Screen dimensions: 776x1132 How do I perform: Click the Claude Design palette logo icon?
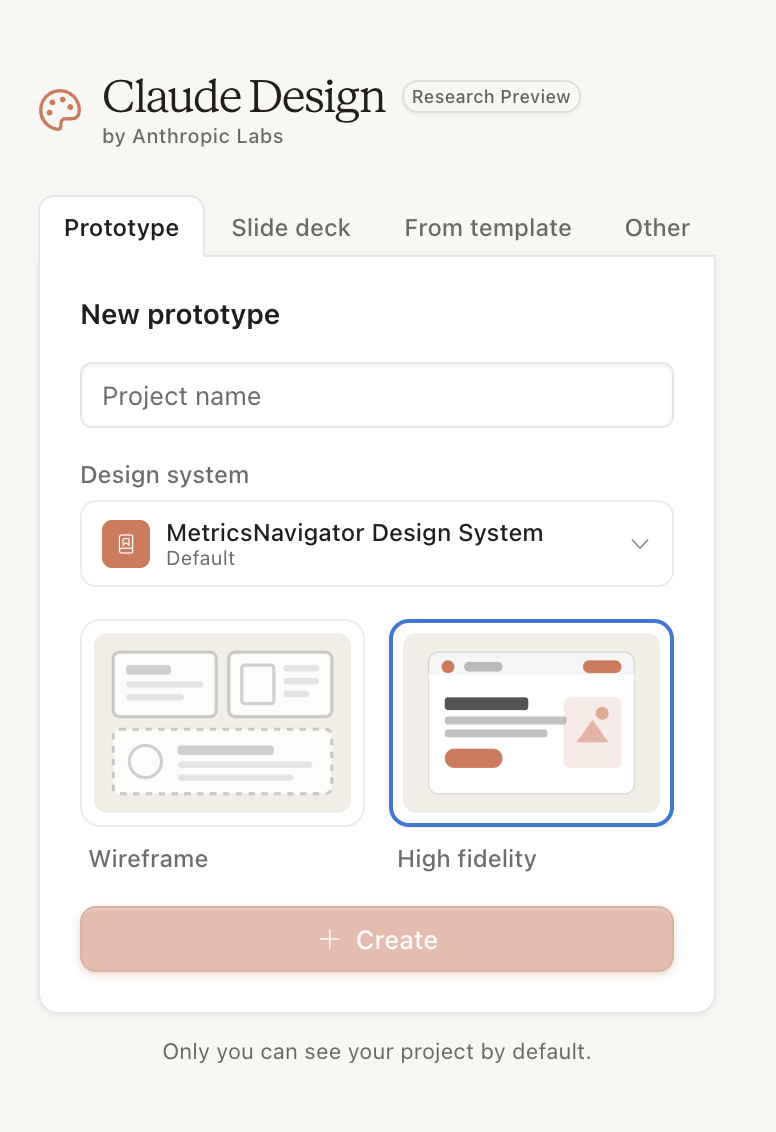pyautogui.click(x=60, y=110)
